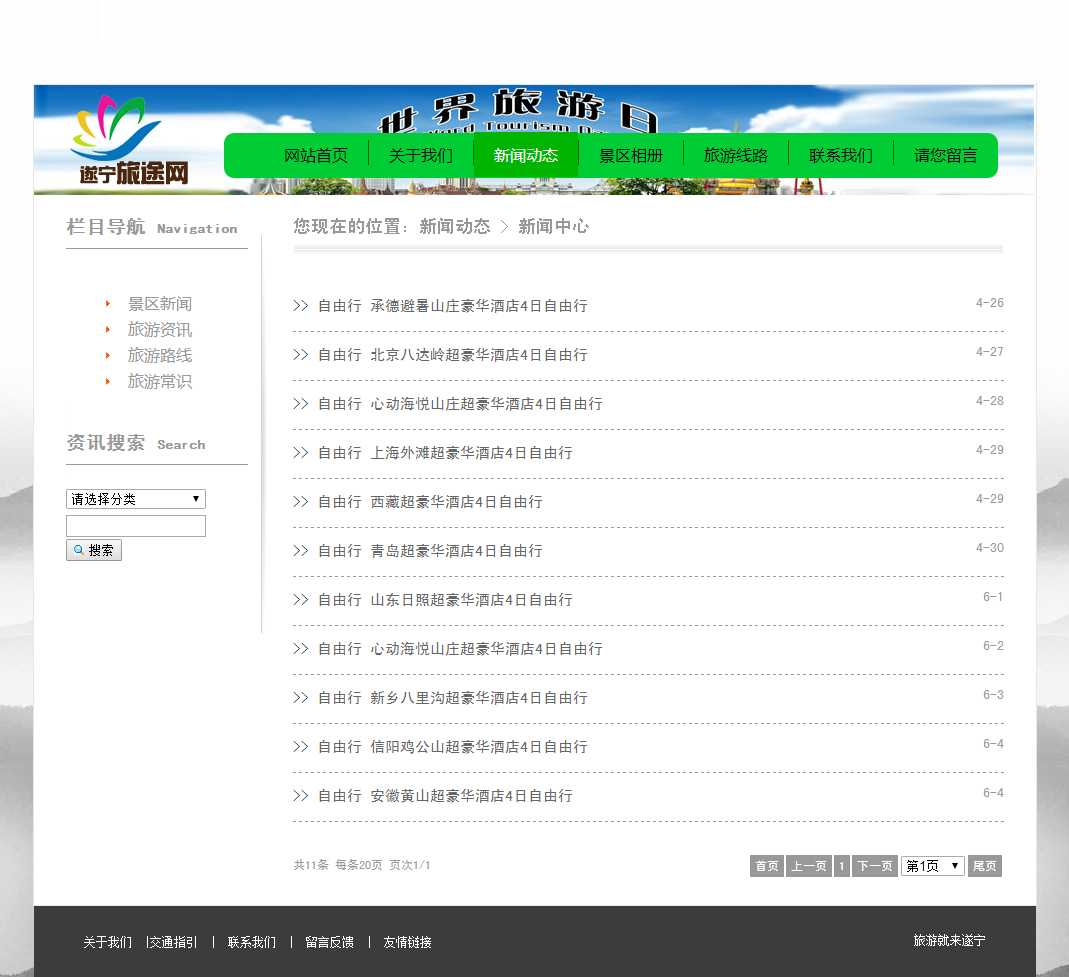
Task: Open article 西藏超豪华酒店4日自由行
Action: (456, 502)
